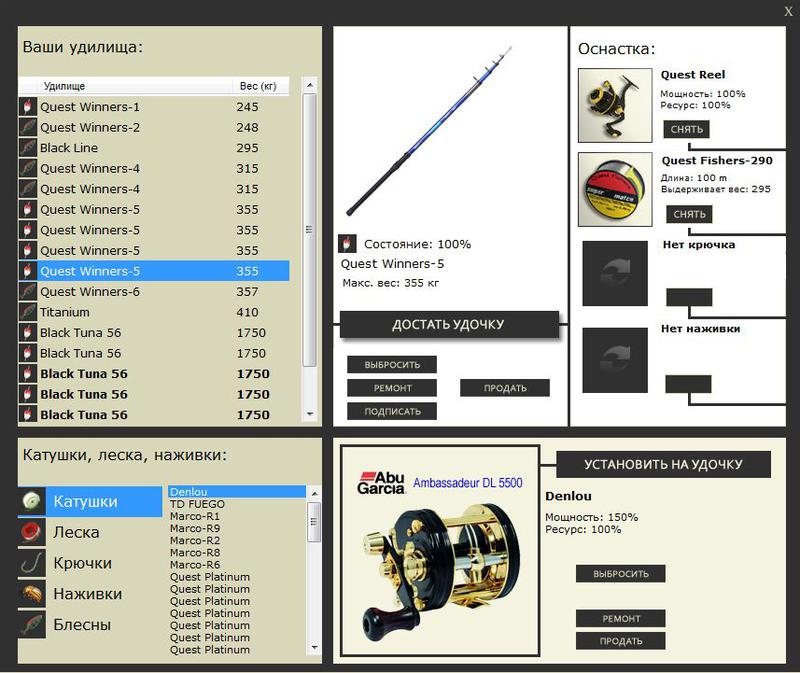The width and height of the screenshot is (800, 673).
Task: Click rod list scroll-up arrow
Action: click(x=310, y=85)
